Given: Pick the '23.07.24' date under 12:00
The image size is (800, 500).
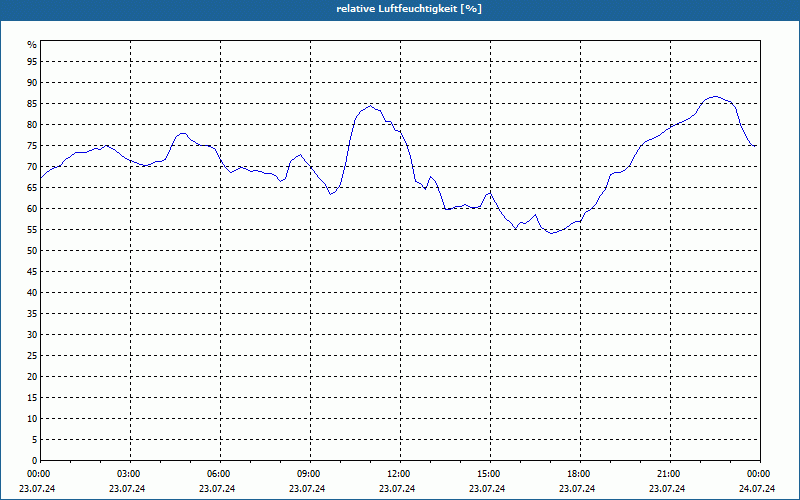Looking at the screenshot, I should (x=397, y=489).
